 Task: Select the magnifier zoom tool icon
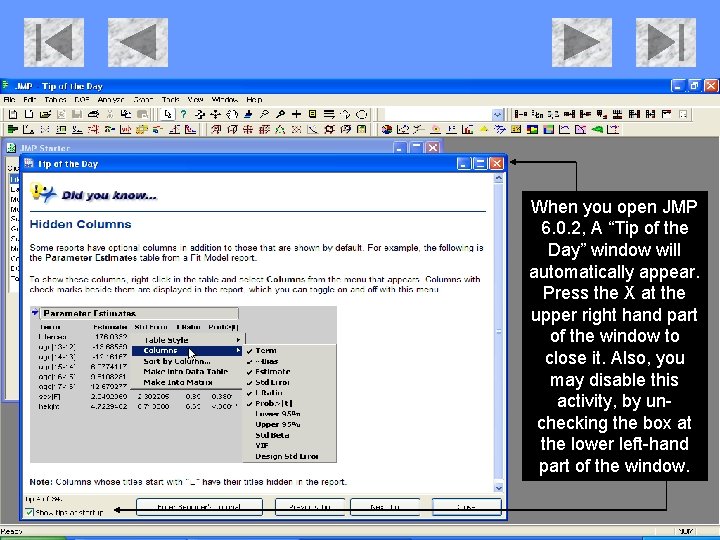(281, 114)
